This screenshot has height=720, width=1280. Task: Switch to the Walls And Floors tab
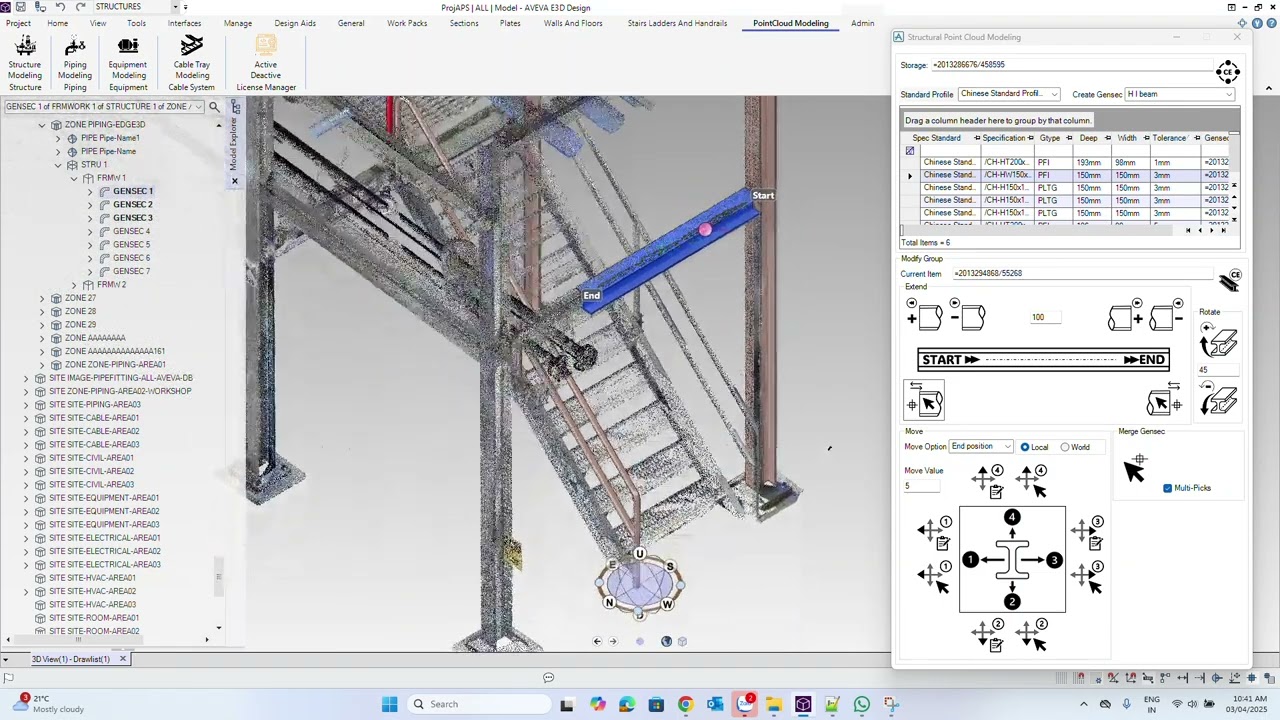coord(573,23)
